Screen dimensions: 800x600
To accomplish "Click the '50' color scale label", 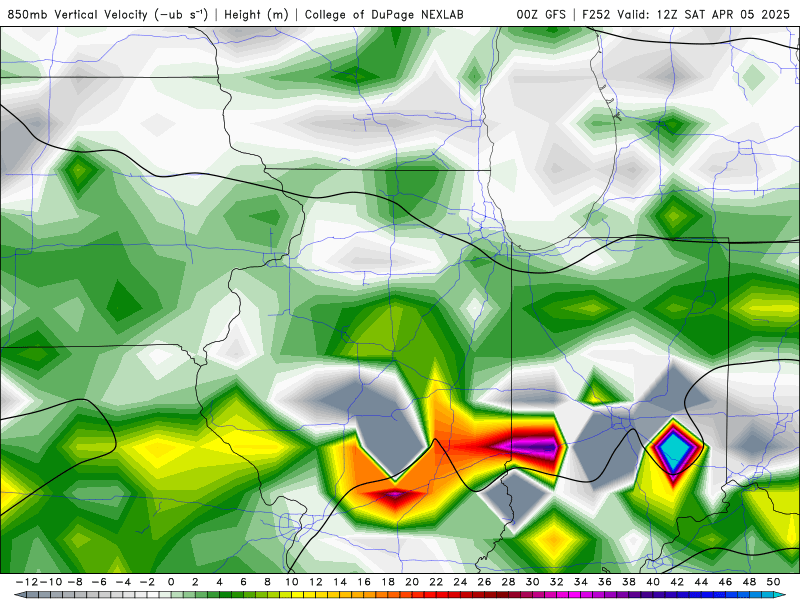I will click(773, 582).
